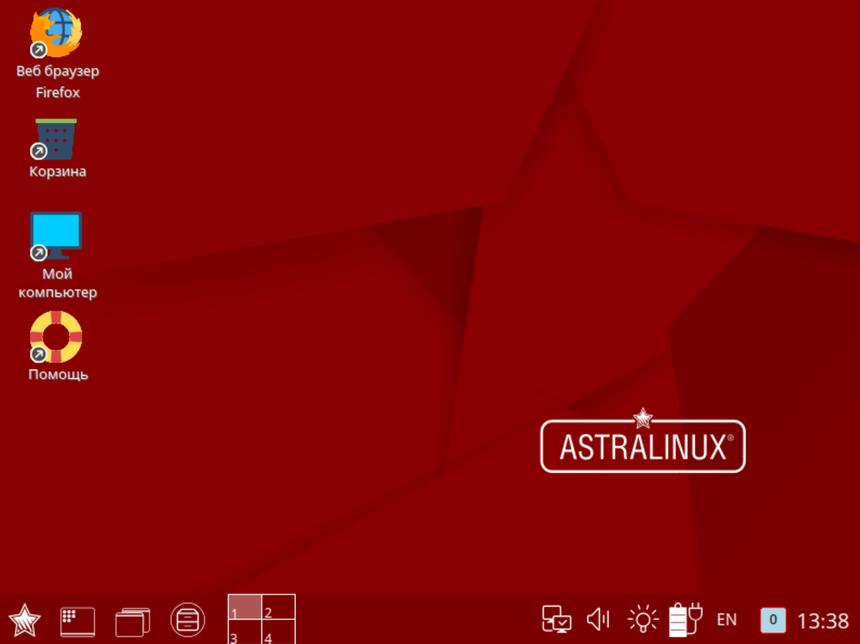The height and width of the screenshot is (644, 860).
Task: Click the battery power tray icon
Action: pos(682,618)
